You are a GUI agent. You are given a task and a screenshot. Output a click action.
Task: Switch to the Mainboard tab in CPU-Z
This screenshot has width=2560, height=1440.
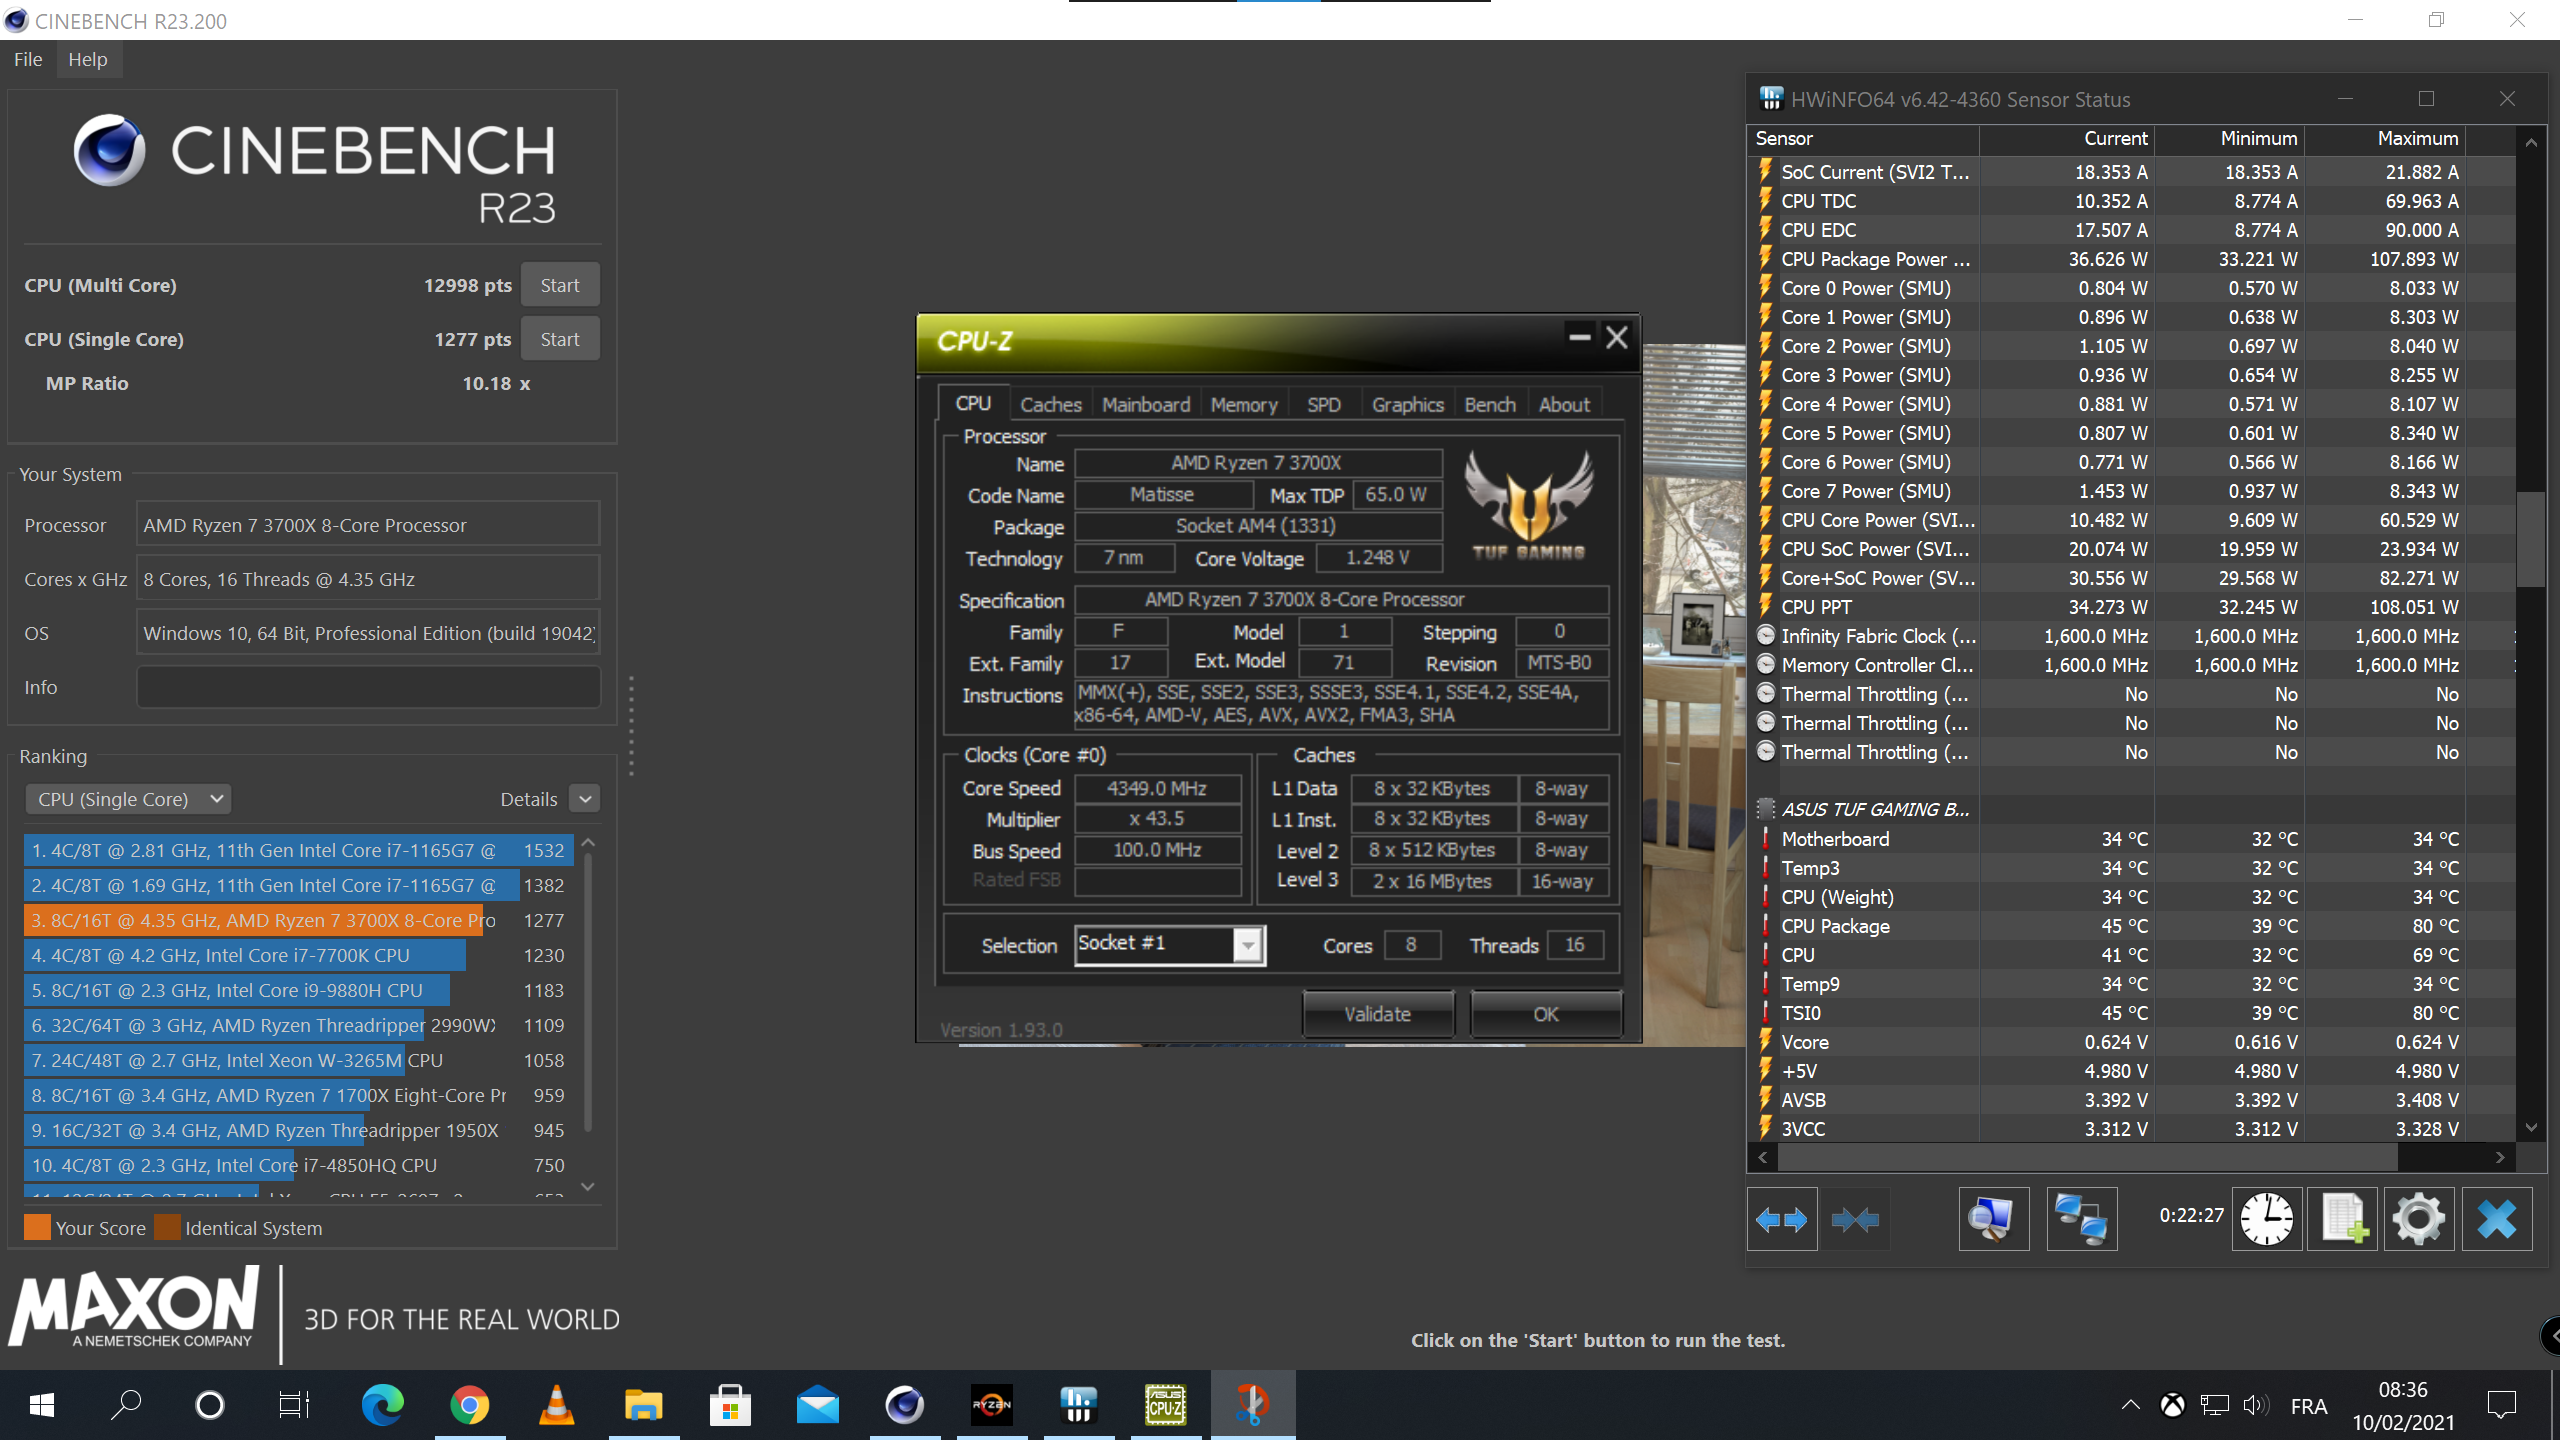click(1145, 404)
